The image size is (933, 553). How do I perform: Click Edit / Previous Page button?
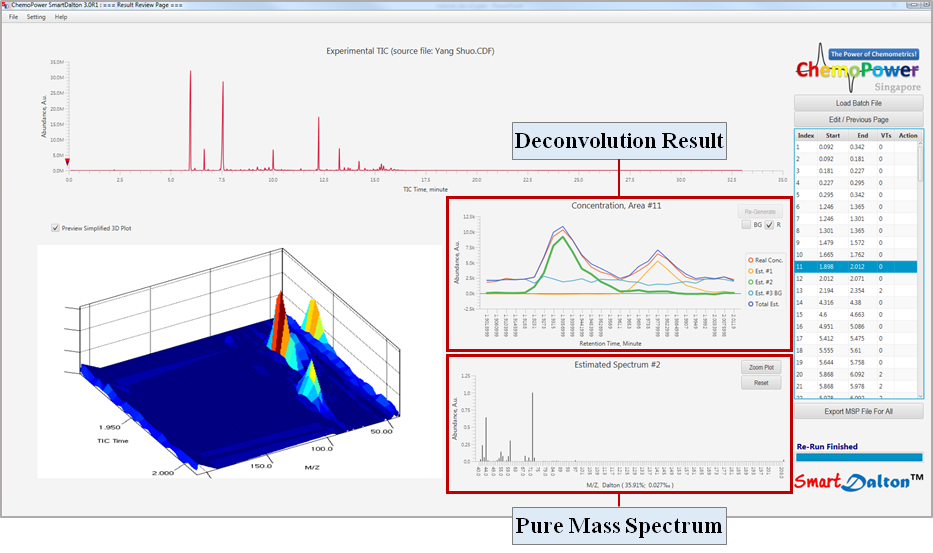pos(859,120)
